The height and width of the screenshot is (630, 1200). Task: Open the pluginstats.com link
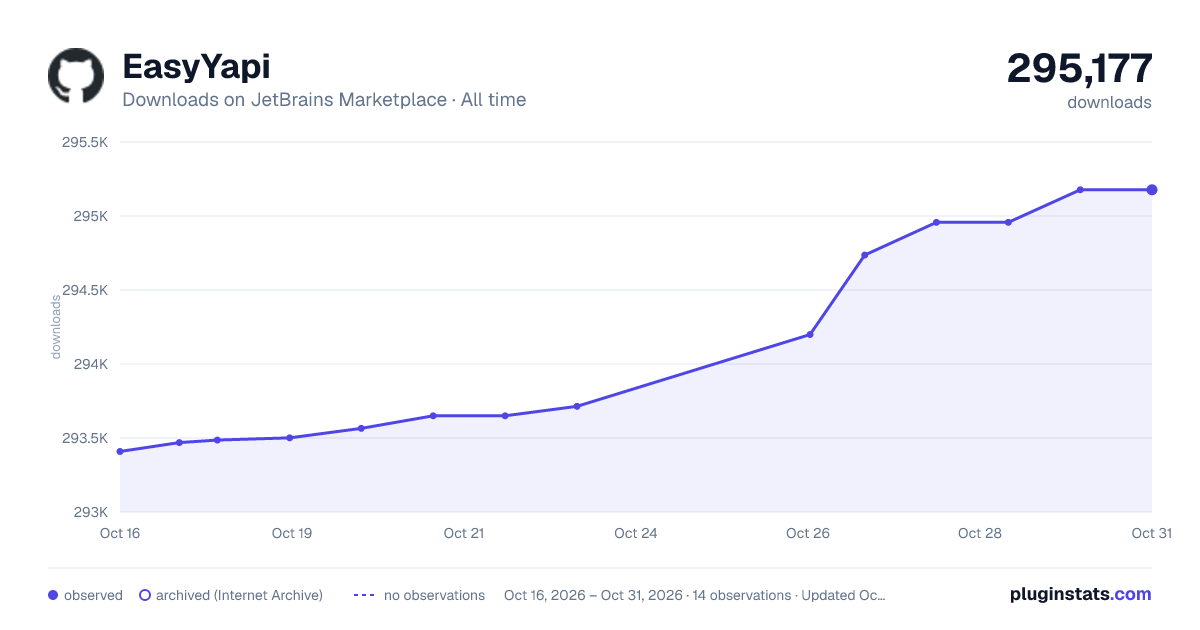click(1080, 594)
